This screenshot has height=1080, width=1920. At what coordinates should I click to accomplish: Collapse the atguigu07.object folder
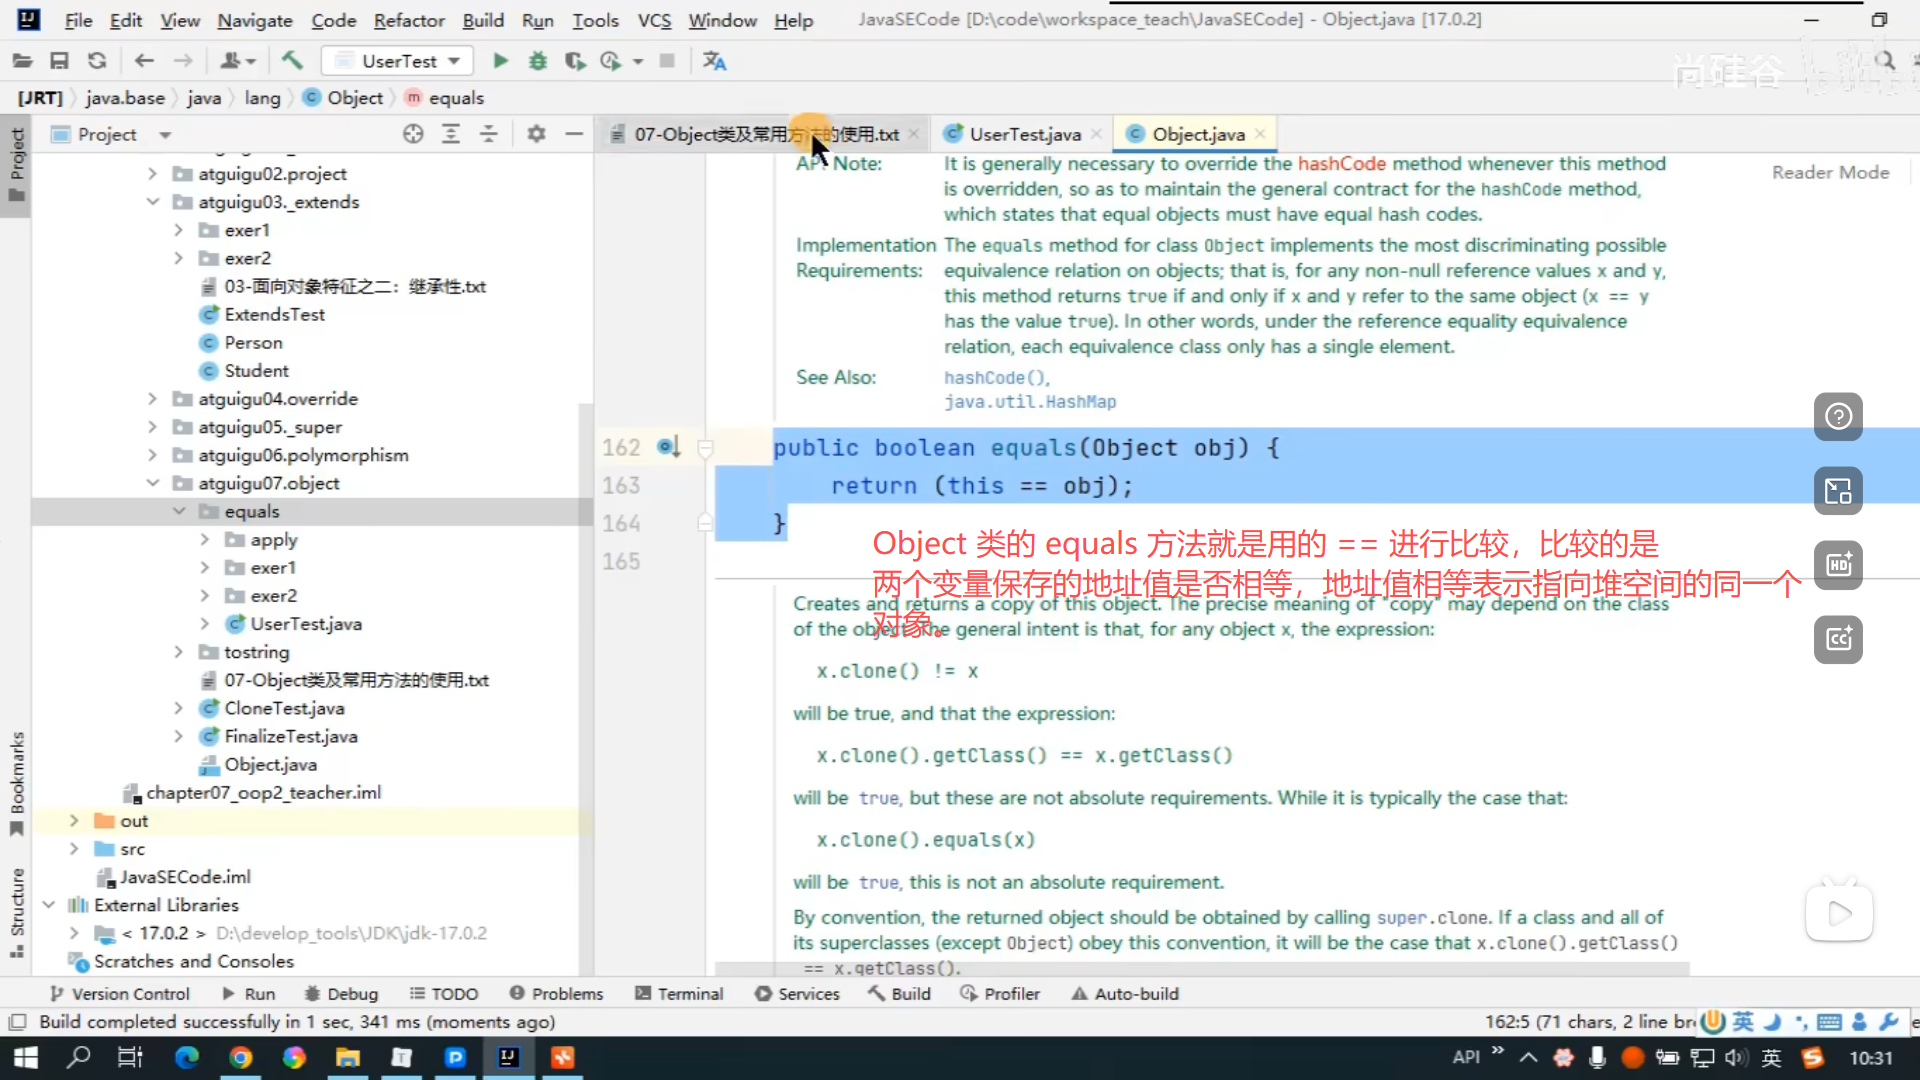[153, 483]
